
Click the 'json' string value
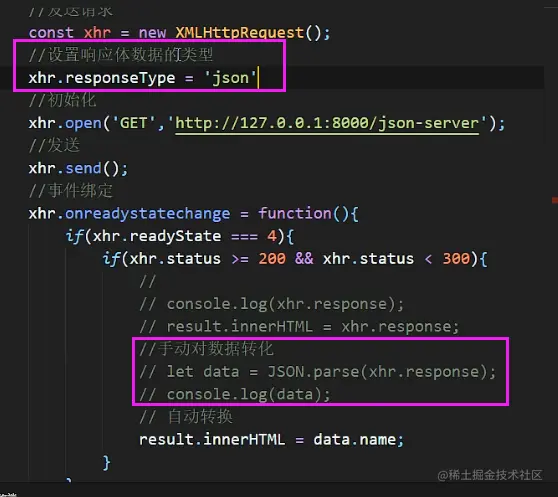click(230, 78)
